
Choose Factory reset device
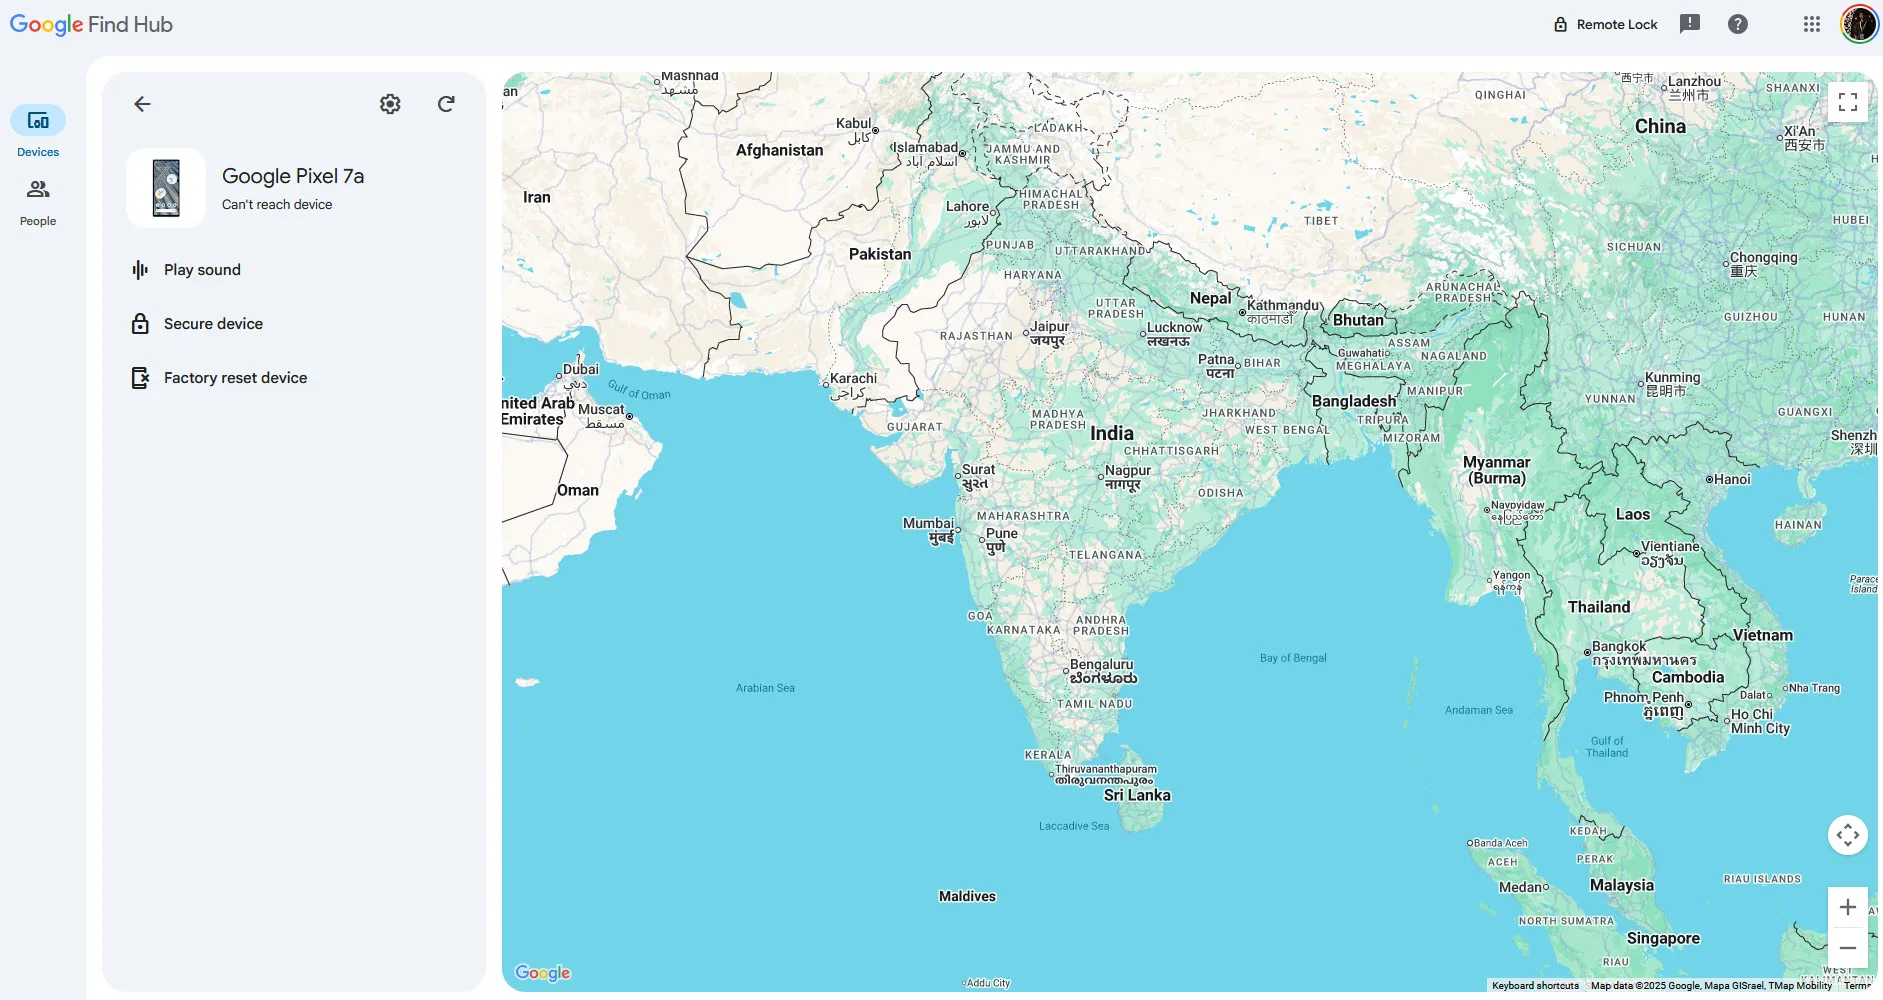233,377
